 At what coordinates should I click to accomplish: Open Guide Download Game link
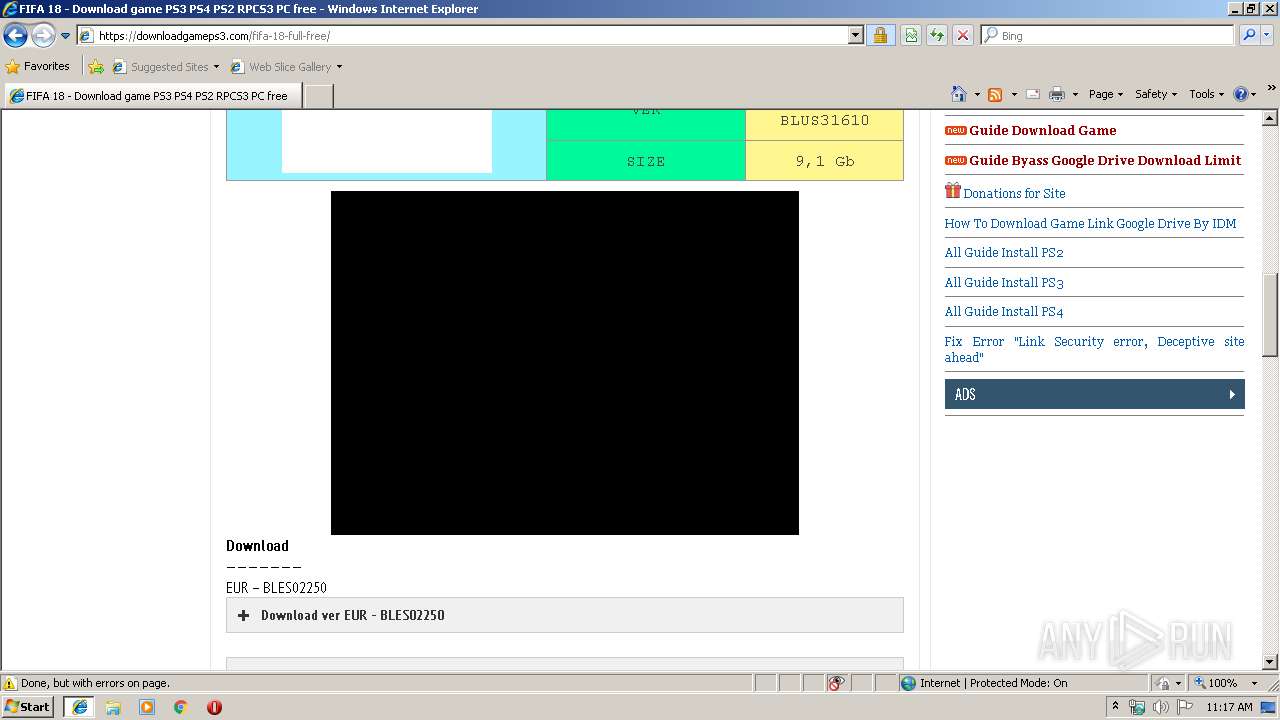click(x=1042, y=131)
